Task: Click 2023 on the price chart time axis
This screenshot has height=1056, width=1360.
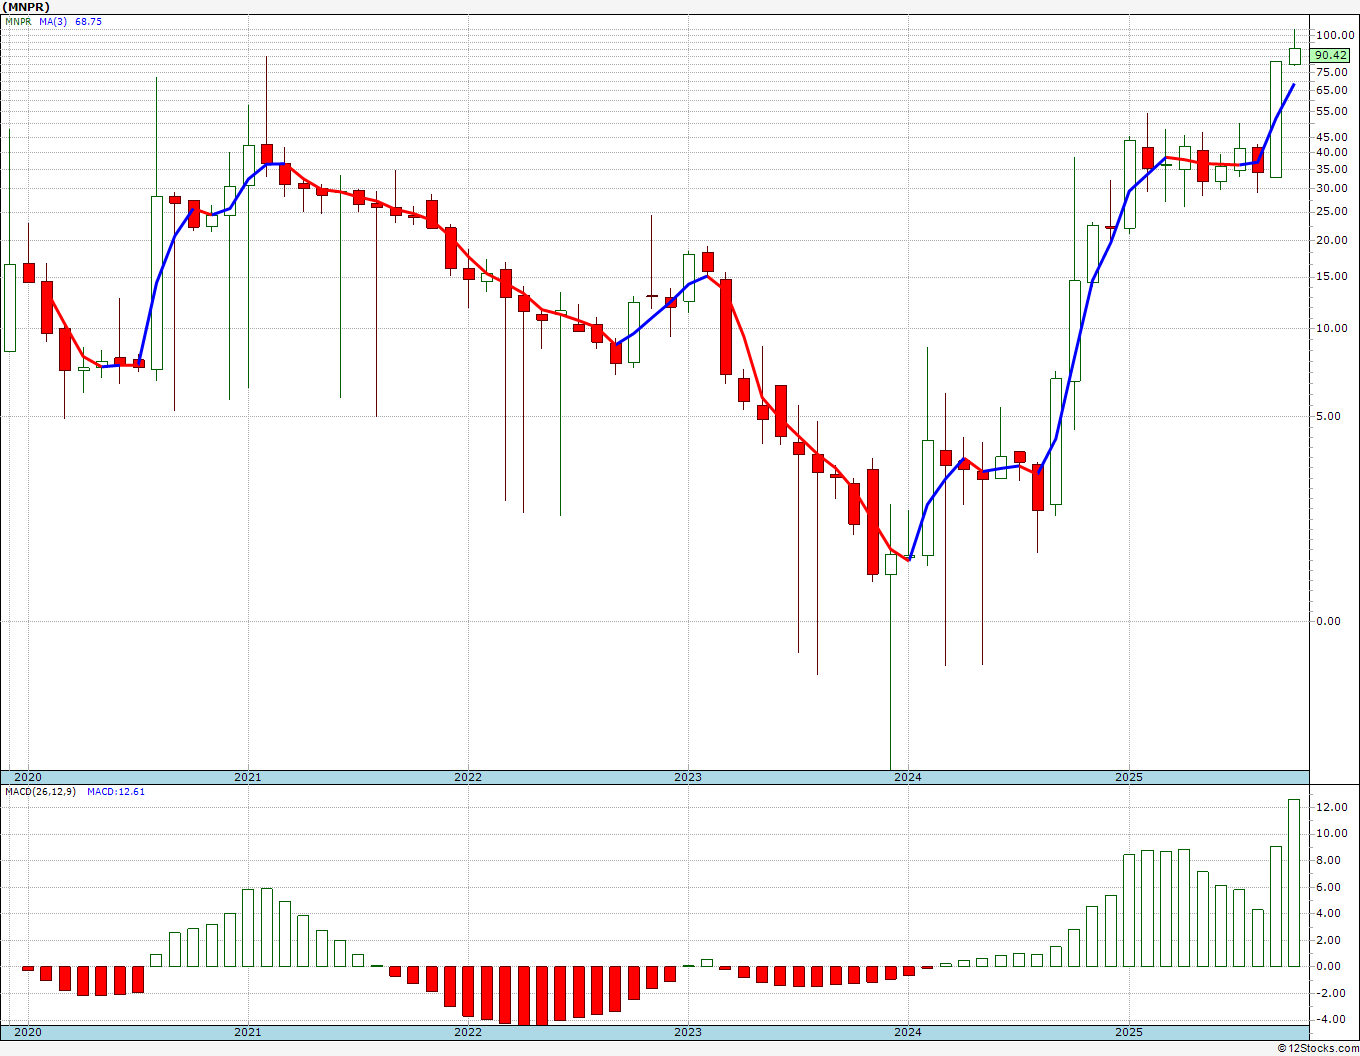Action: tap(688, 777)
